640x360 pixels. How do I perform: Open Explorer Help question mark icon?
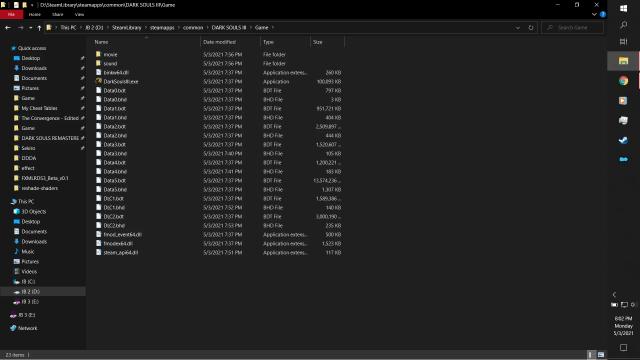(603, 14)
